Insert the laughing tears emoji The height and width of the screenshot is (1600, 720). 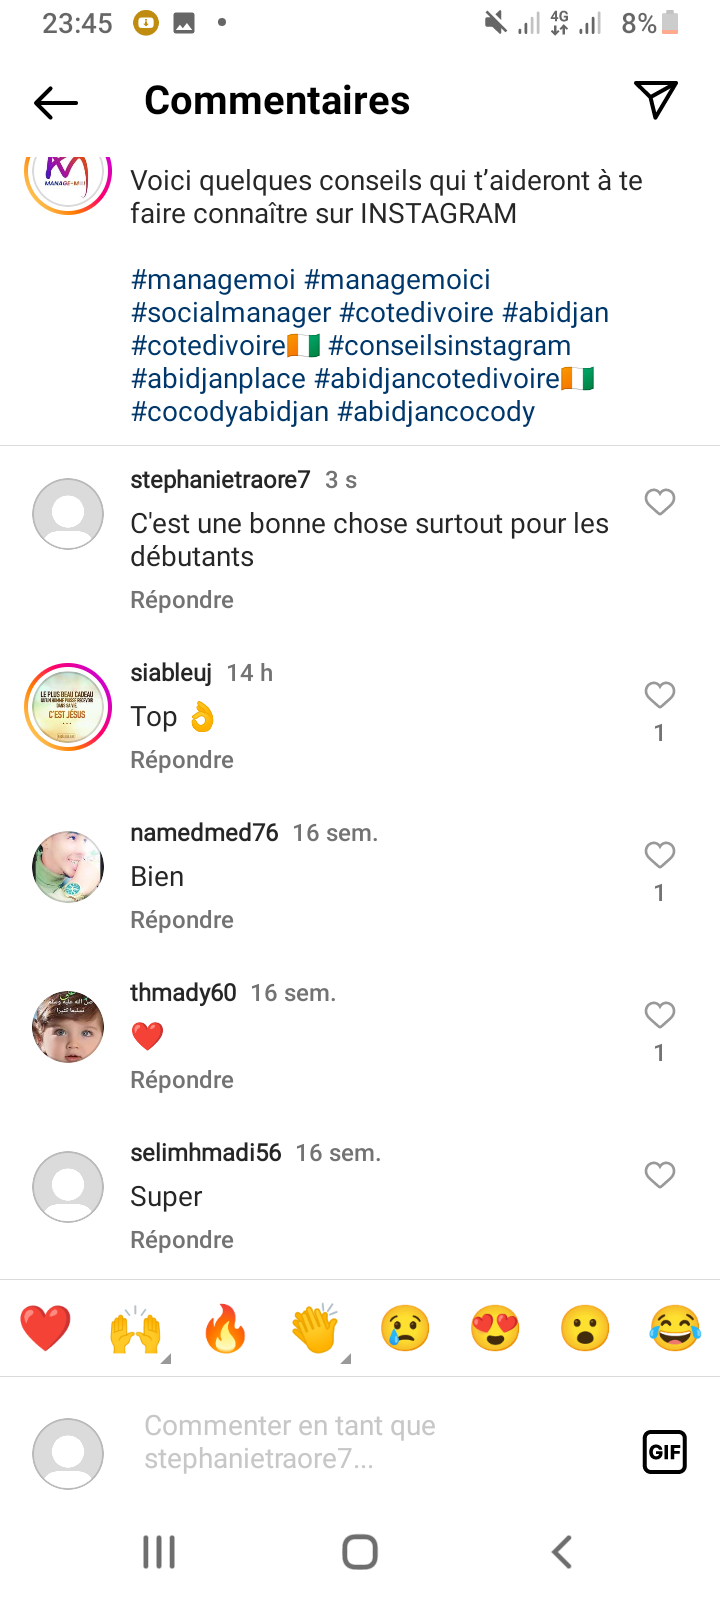click(x=675, y=1330)
